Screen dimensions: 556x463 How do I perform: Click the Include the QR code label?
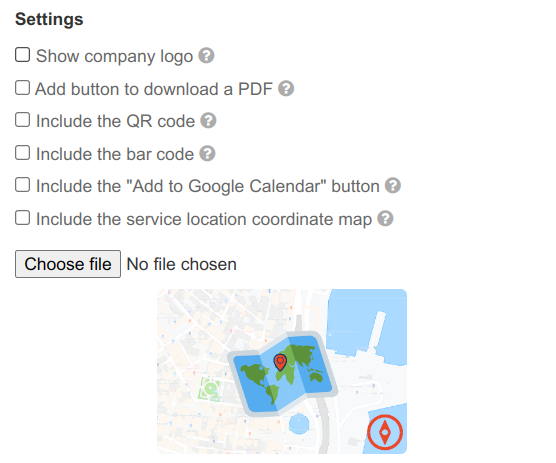coord(115,121)
